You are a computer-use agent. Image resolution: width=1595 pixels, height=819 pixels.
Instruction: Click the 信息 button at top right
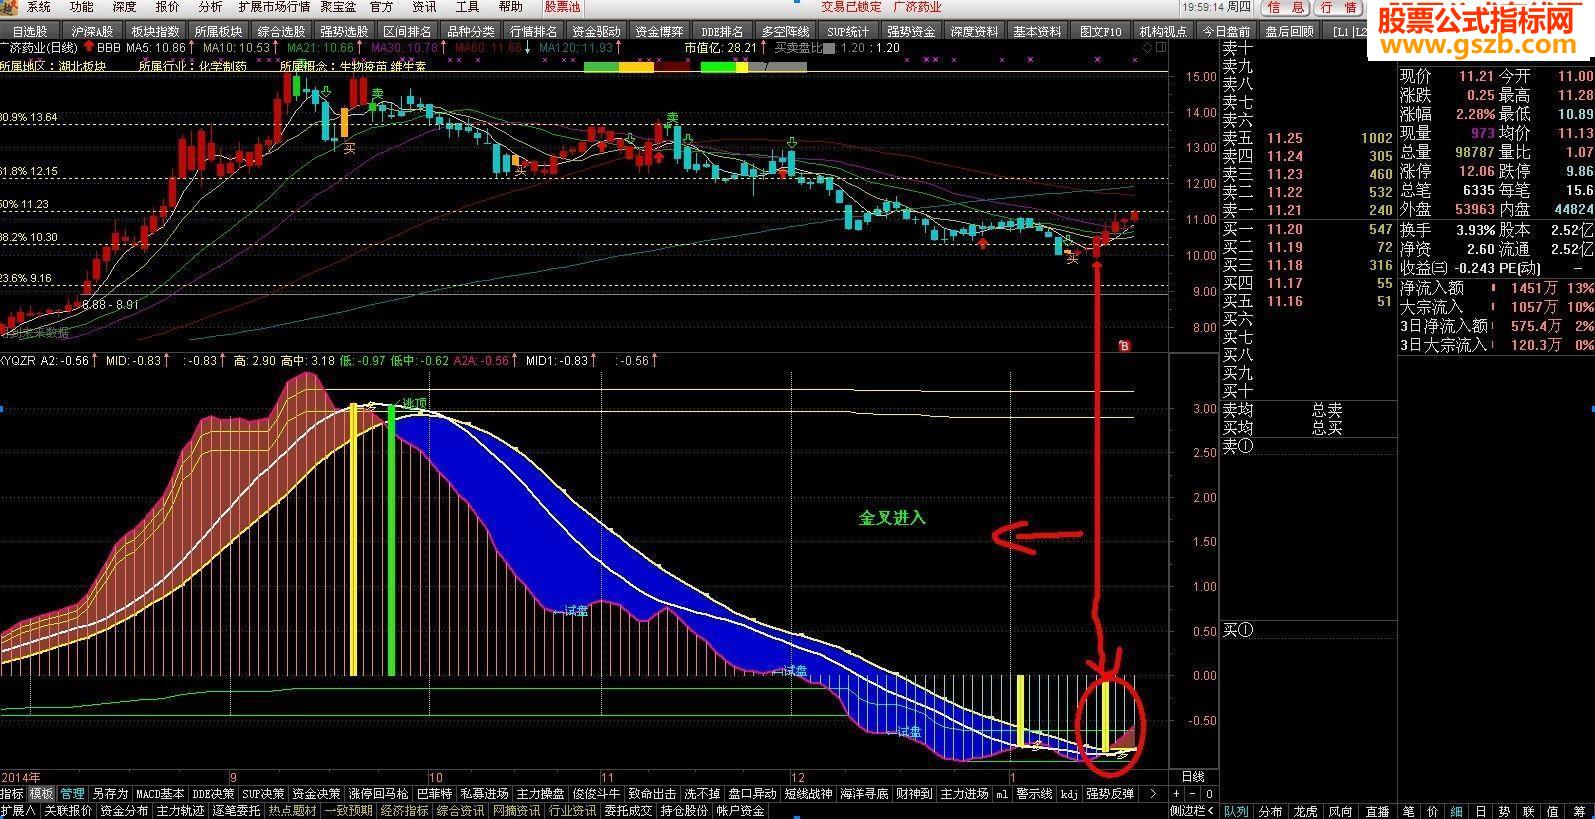tap(1285, 8)
